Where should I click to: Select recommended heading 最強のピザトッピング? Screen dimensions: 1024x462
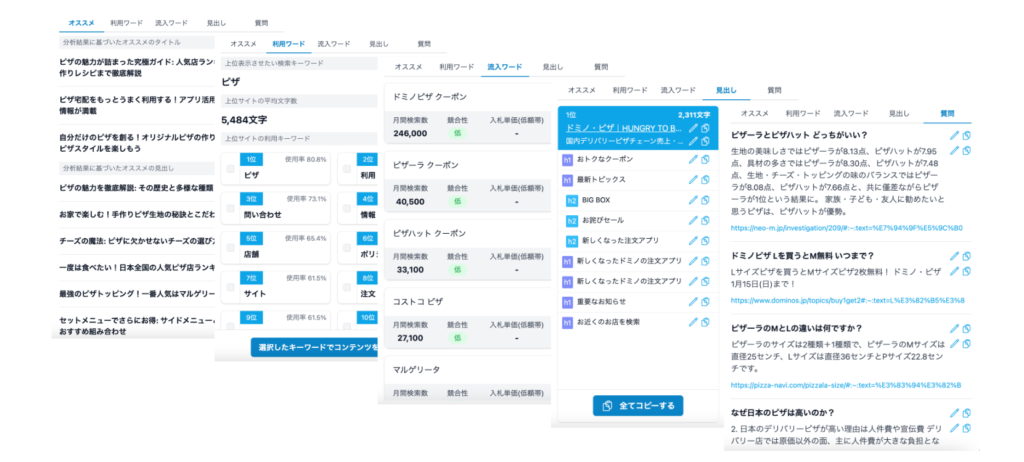(x=136, y=294)
